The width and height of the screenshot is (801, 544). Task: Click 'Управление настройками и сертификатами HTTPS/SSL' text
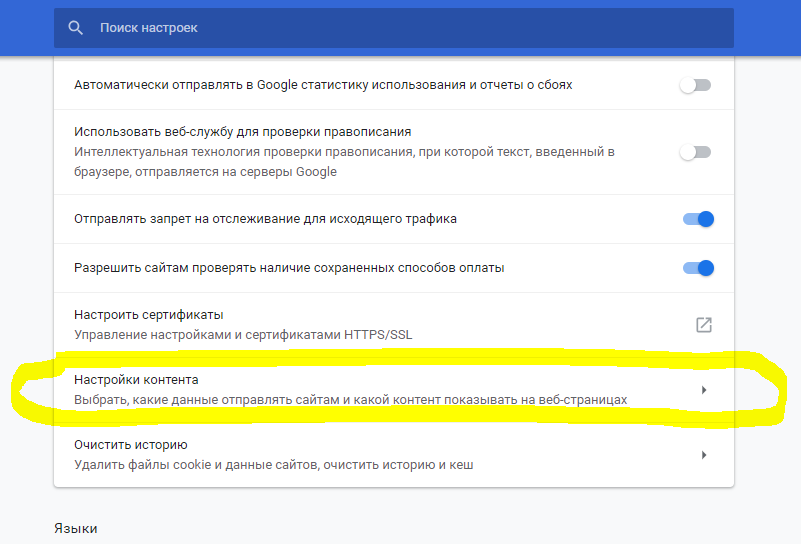tap(243, 335)
